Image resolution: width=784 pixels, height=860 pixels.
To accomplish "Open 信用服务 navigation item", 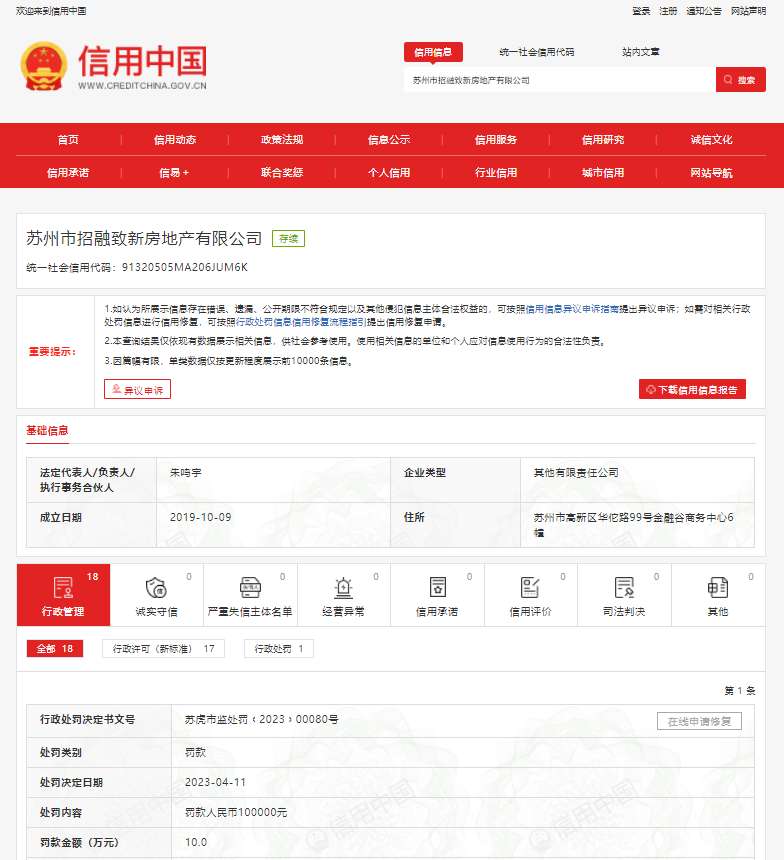I will [496, 140].
